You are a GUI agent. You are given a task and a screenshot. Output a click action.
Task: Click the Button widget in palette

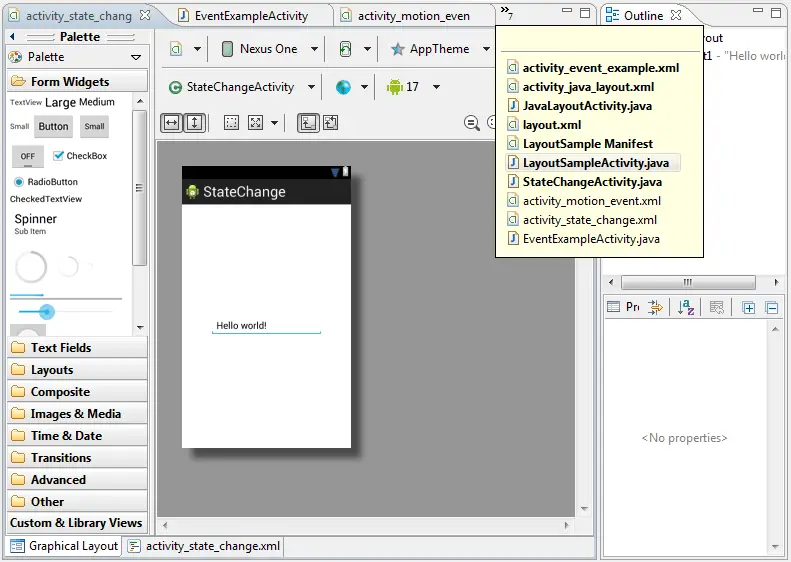click(x=54, y=126)
